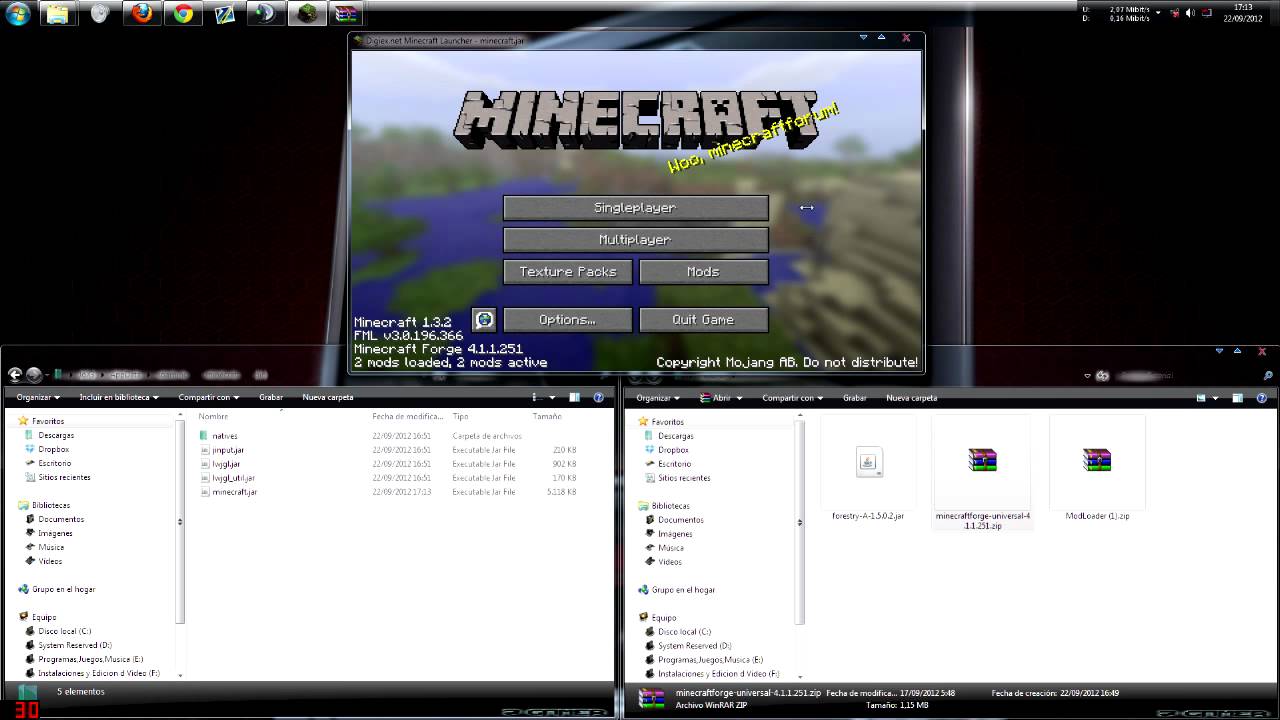Click the system clock showing 17:13

[1244, 7]
